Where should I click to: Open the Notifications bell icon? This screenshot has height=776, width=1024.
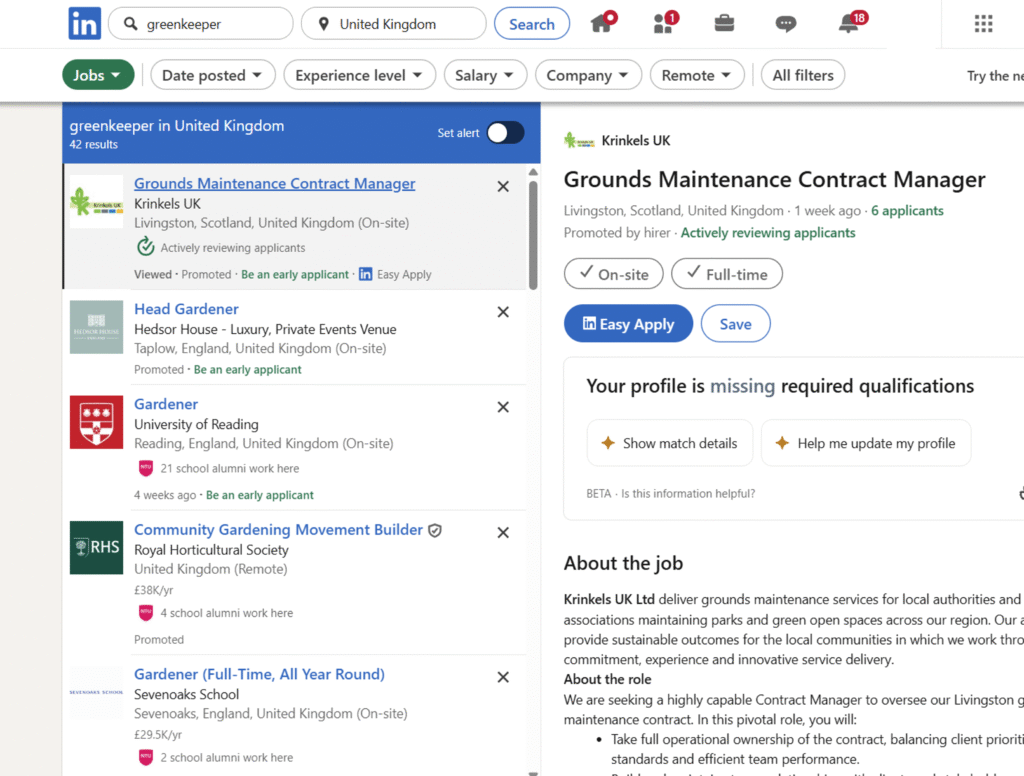849,24
